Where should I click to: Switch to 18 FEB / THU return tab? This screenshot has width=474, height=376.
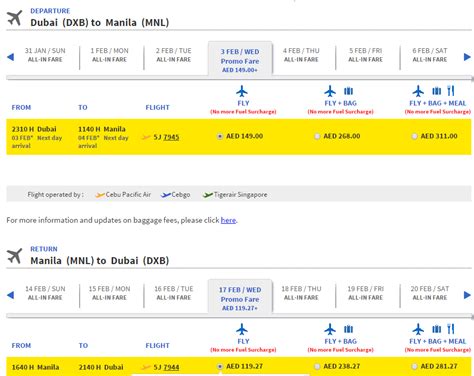pos(301,293)
